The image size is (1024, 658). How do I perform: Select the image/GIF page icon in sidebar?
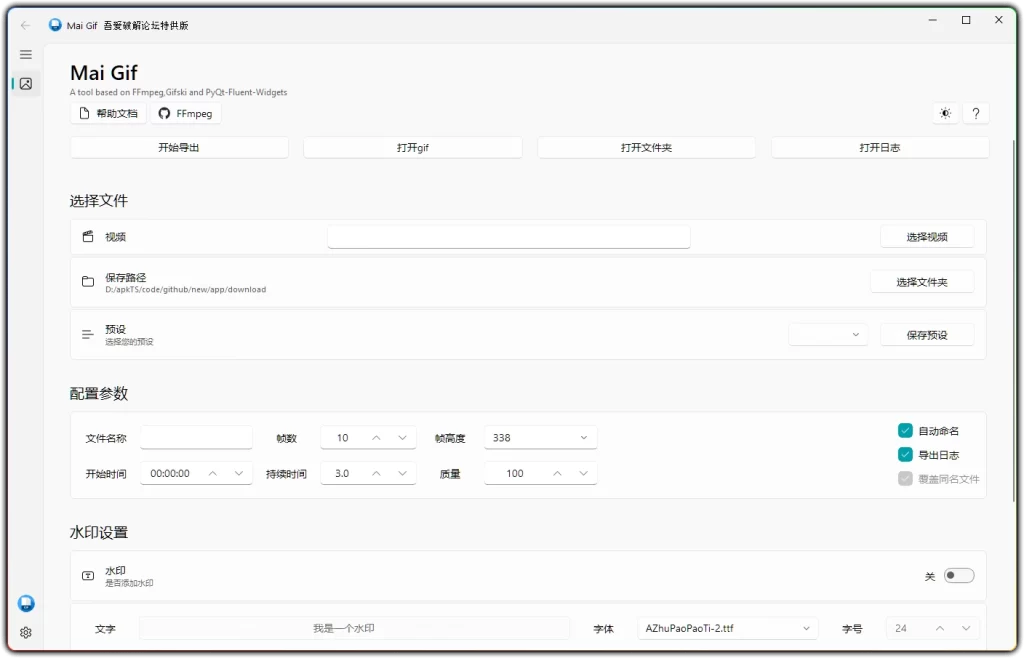pos(26,84)
